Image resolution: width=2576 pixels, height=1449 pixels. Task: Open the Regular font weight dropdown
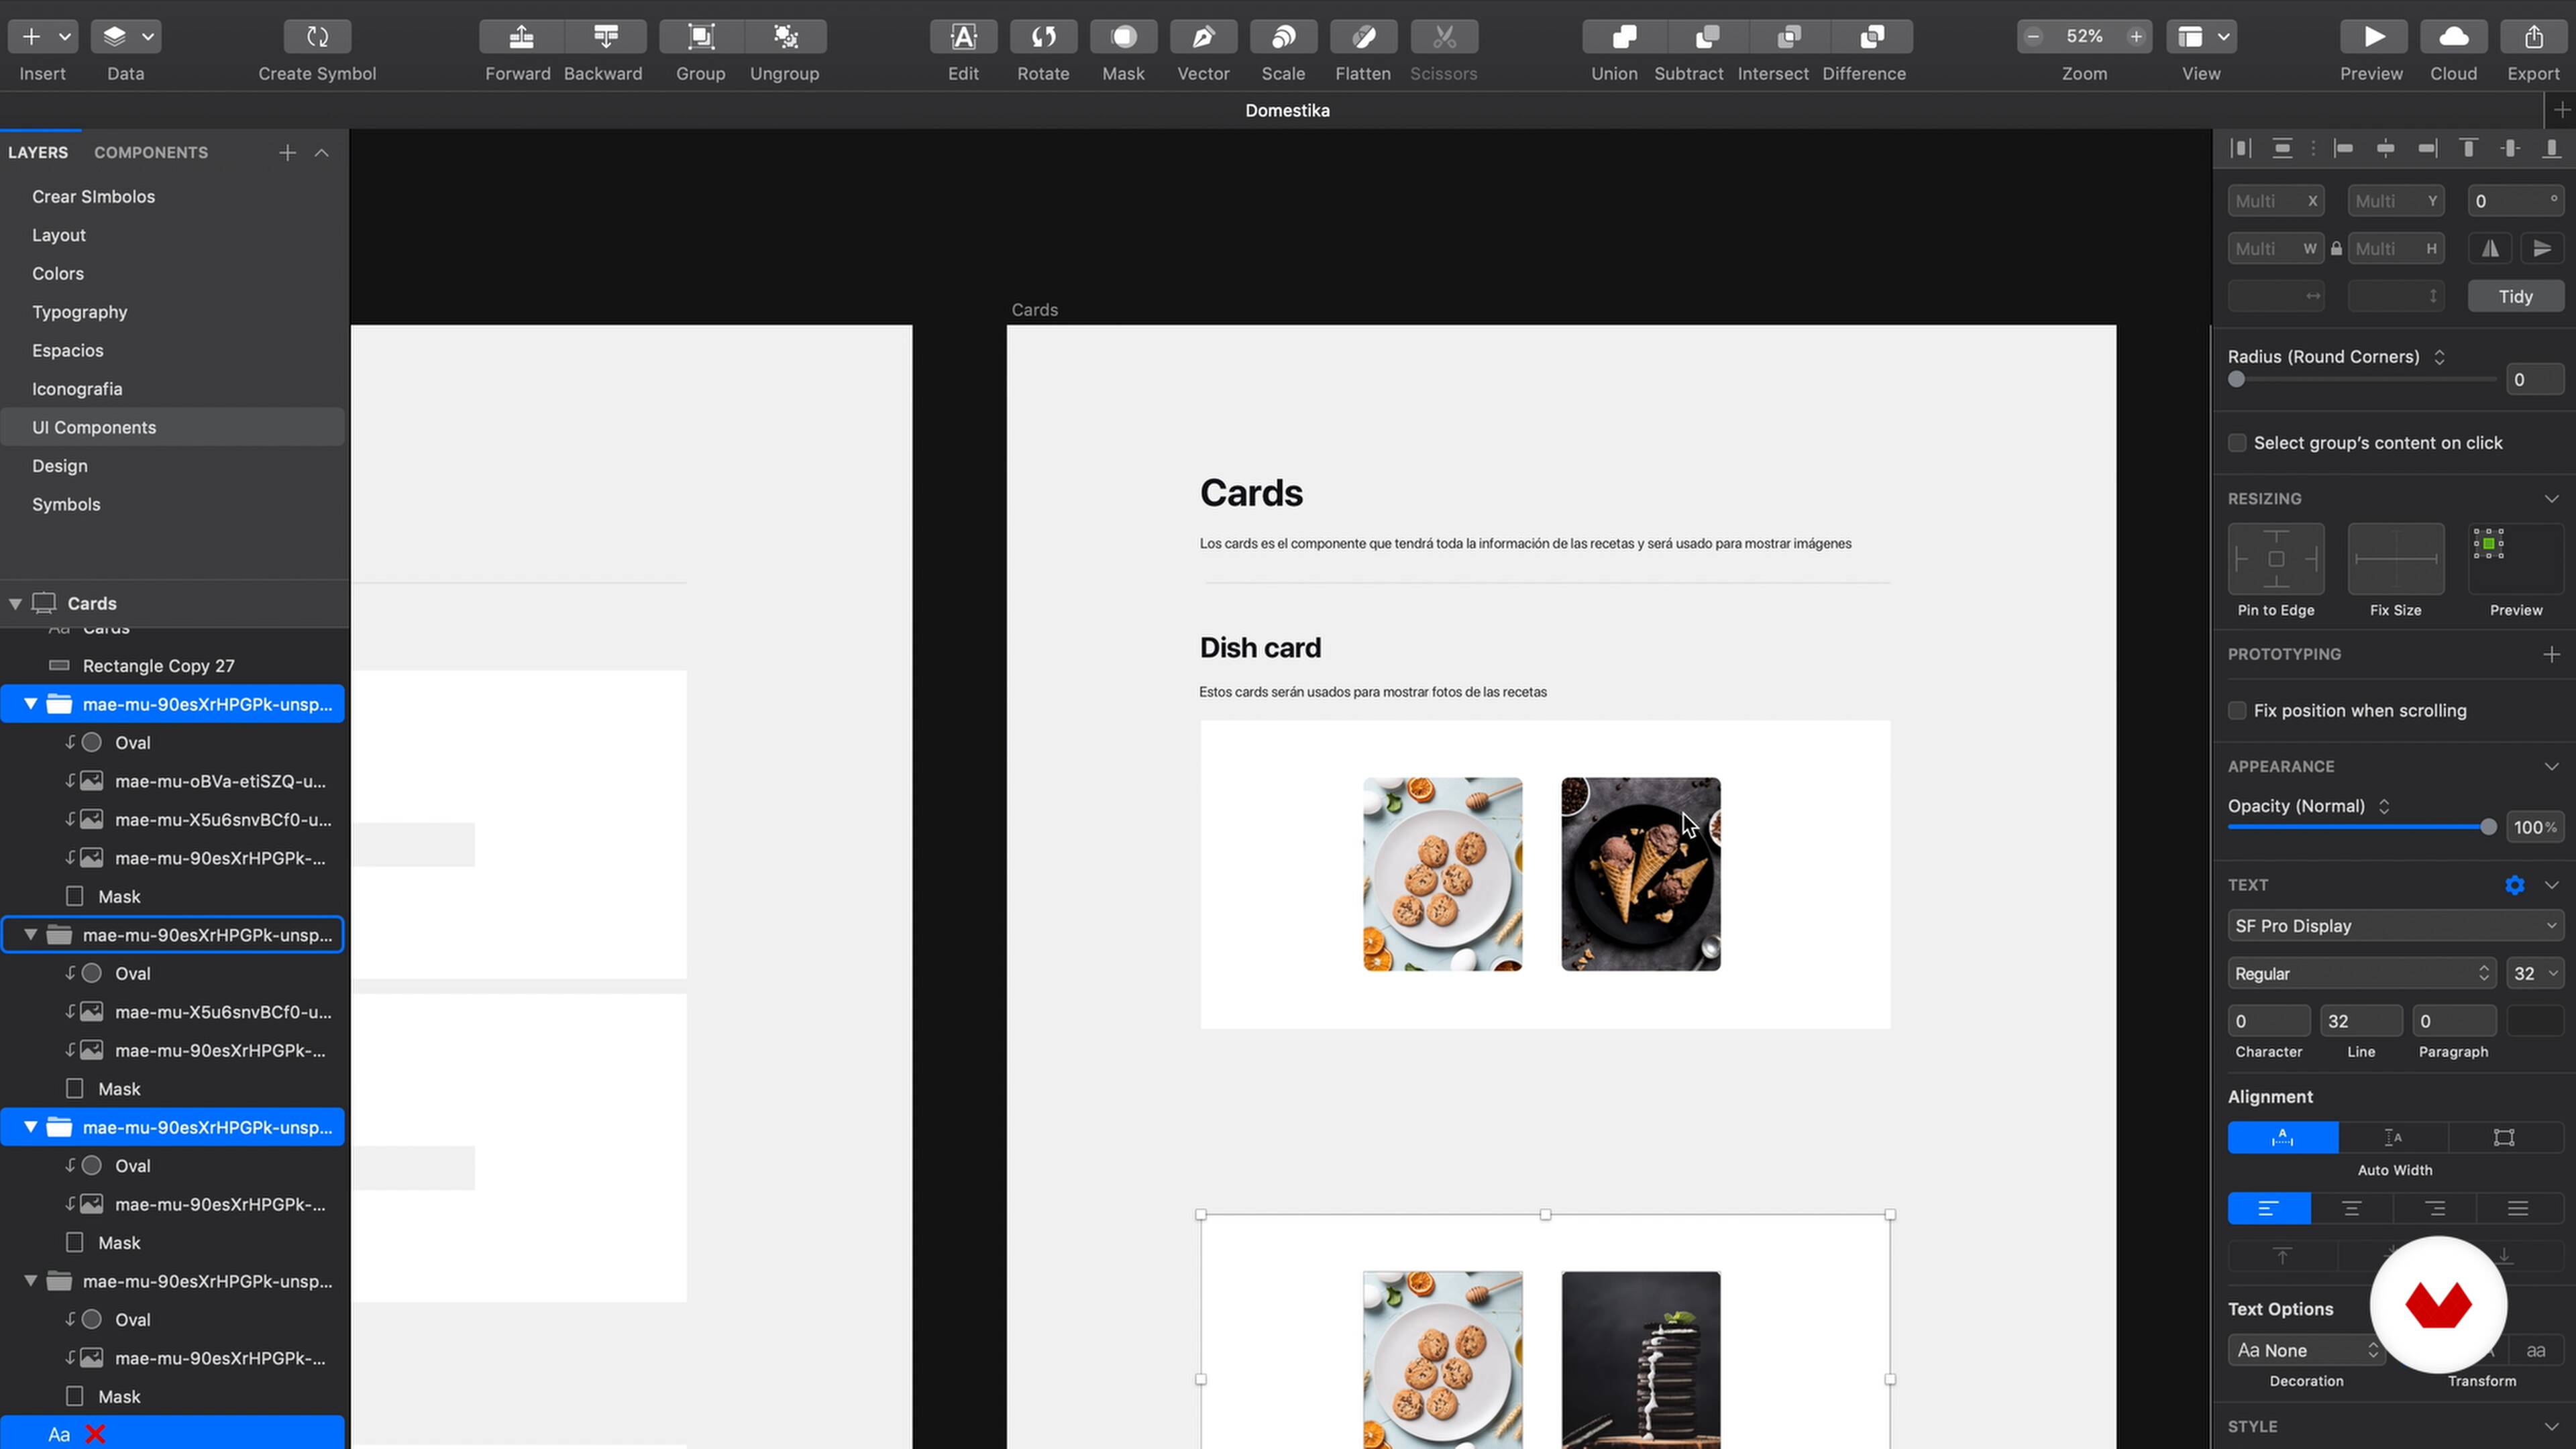tap(2361, 974)
